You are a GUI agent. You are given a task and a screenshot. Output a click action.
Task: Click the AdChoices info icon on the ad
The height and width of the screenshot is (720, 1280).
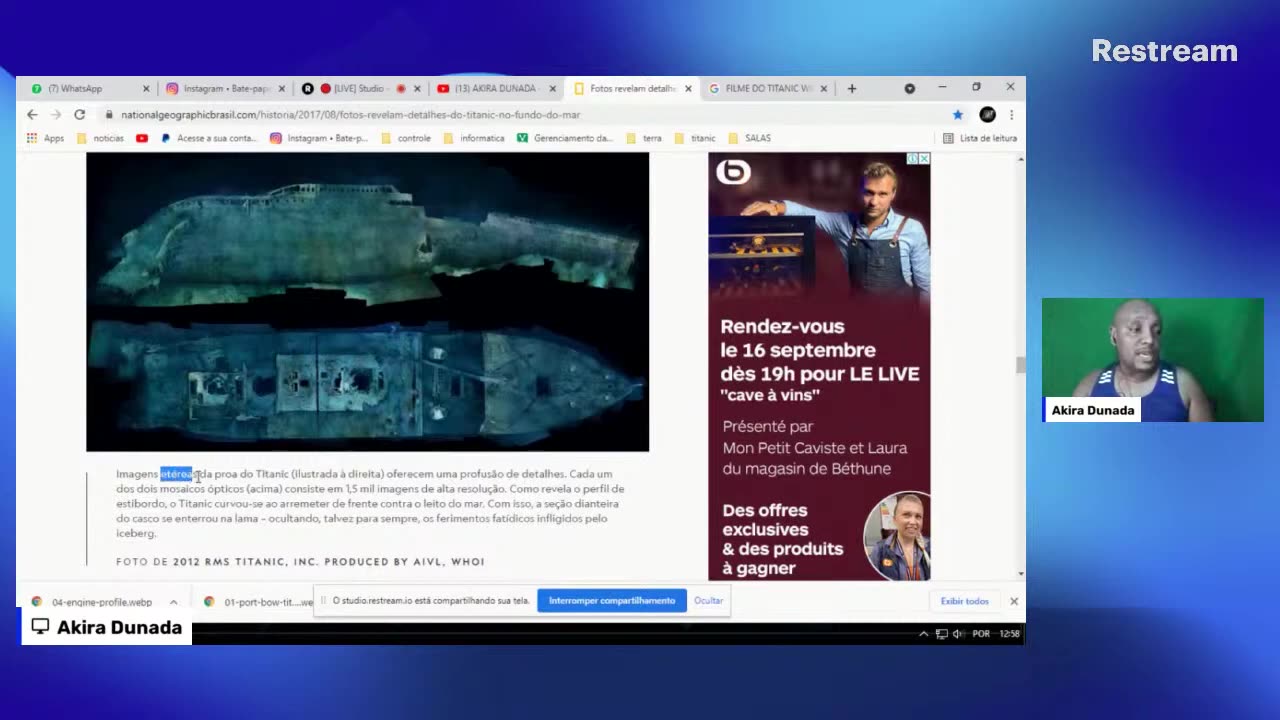pyautogui.click(x=912, y=159)
